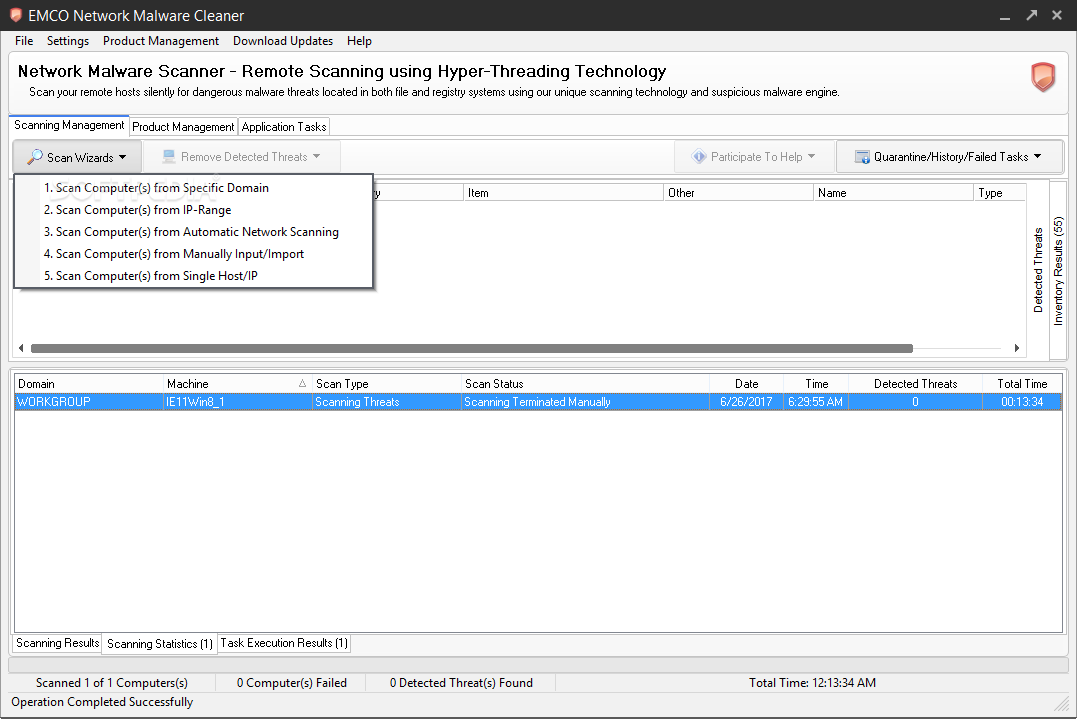Click the Other column header
The image size is (1077, 719).
coord(738,193)
